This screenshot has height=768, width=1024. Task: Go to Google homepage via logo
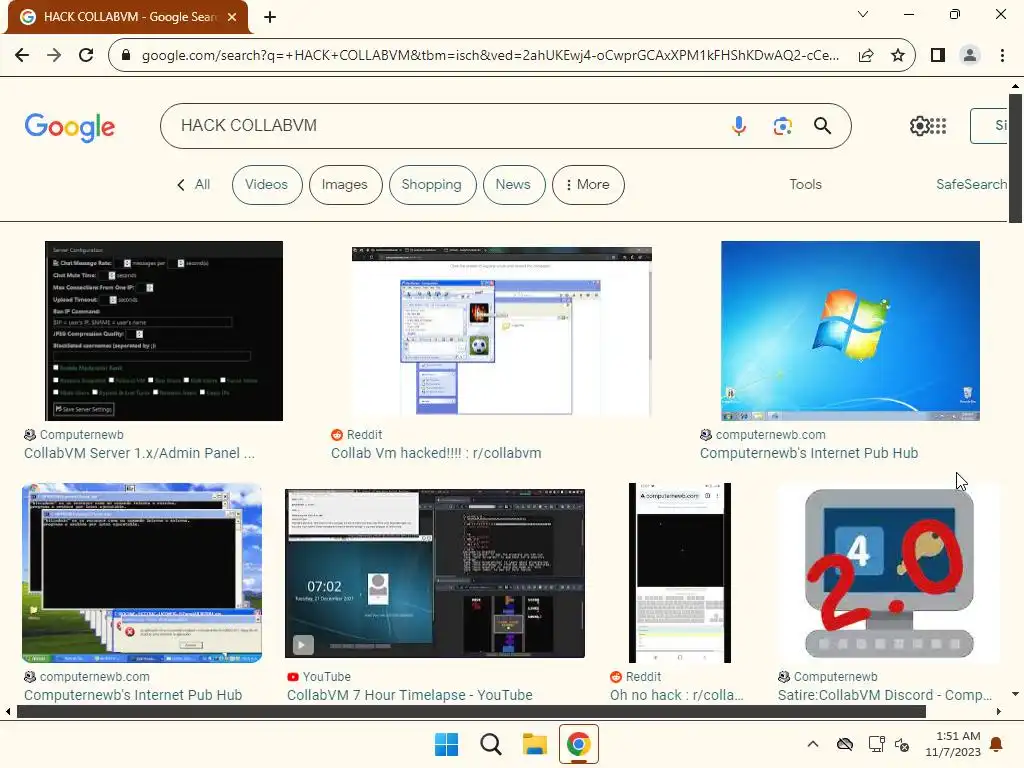(70, 127)
